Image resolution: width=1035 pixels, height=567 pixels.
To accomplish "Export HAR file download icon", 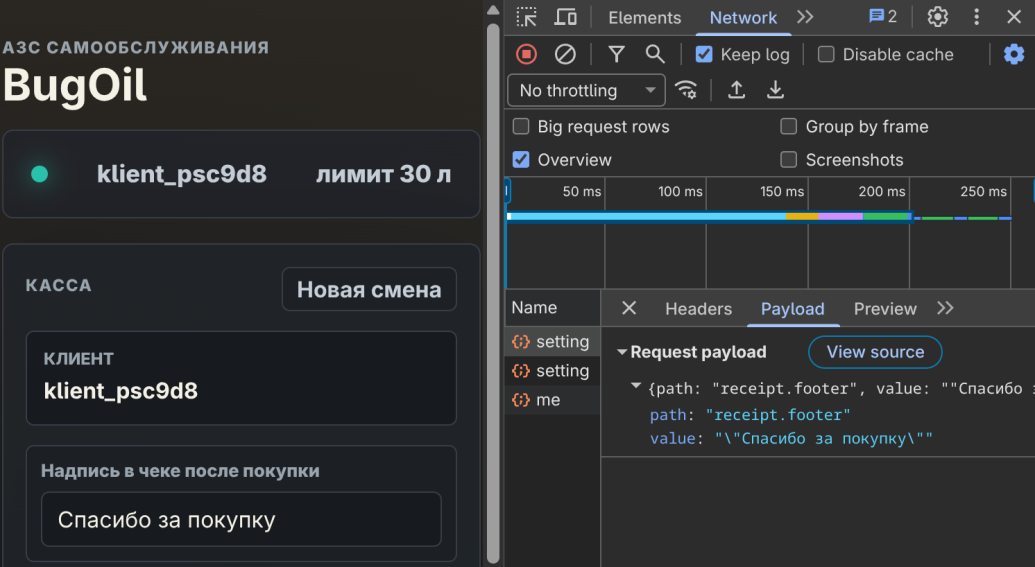I will pyautogui.click(x=776, y=90).
